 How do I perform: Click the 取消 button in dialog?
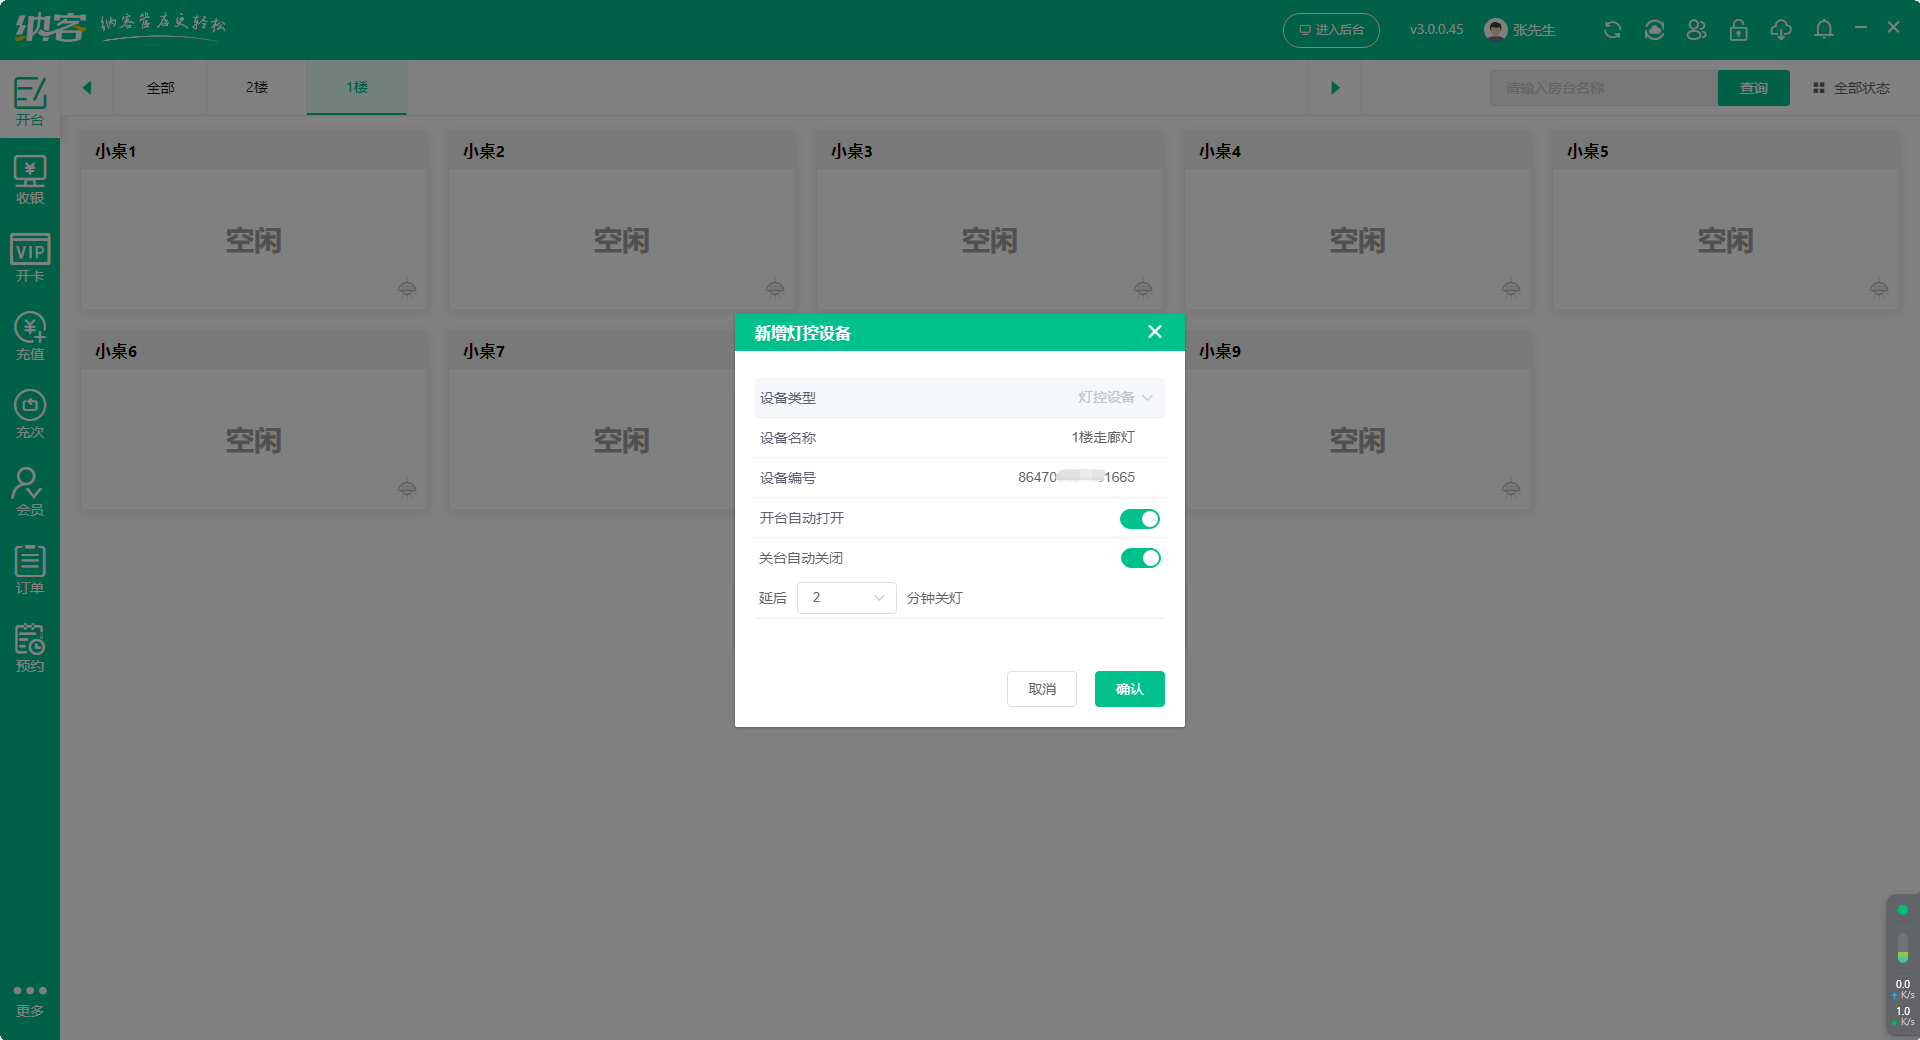pos(1041,689)
